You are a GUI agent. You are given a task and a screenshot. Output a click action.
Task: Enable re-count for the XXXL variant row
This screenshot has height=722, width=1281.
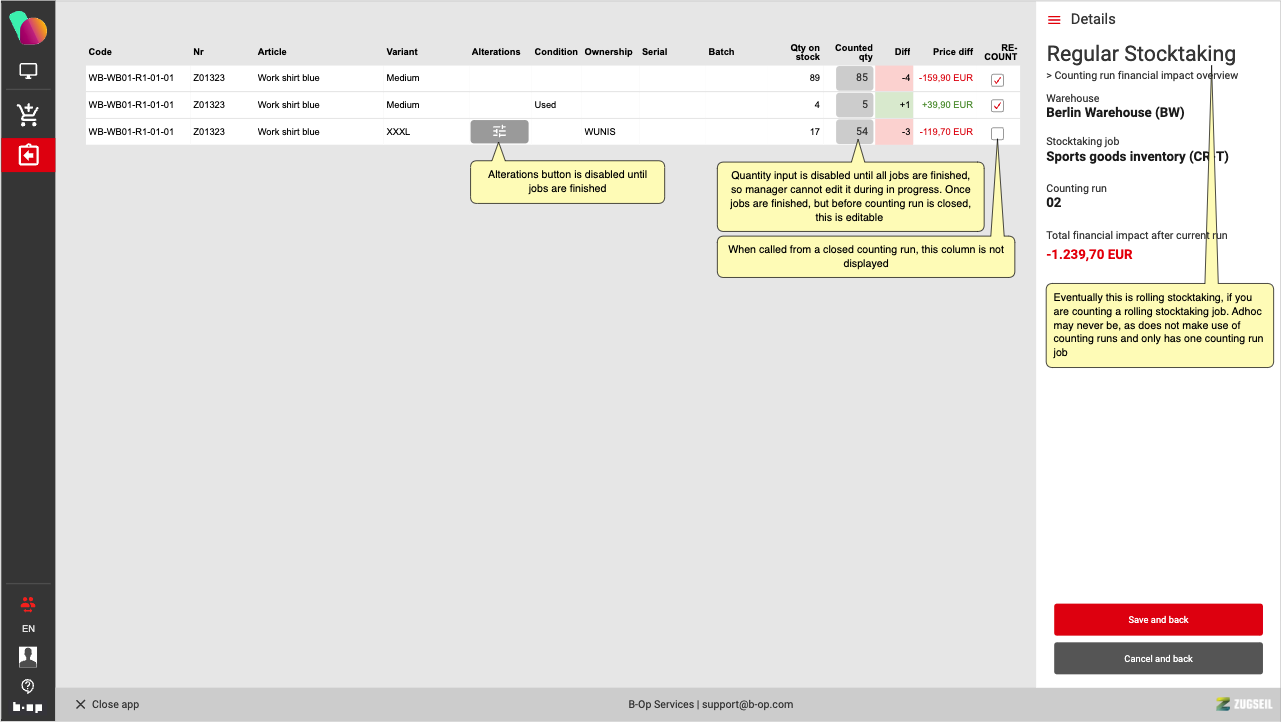(997, 133)
